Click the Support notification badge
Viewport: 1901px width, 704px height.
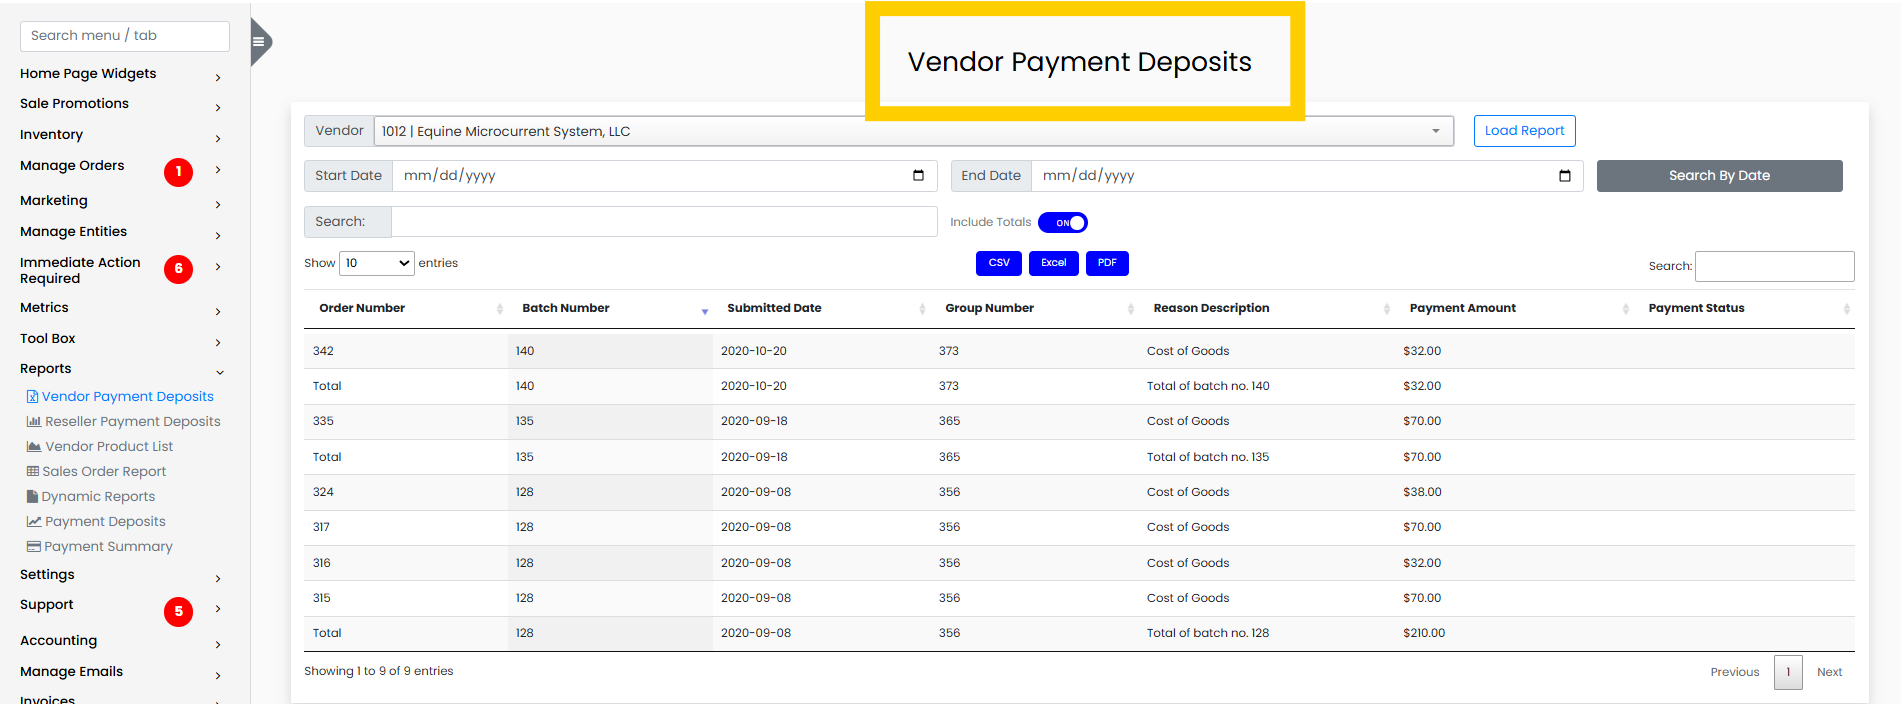178,611
